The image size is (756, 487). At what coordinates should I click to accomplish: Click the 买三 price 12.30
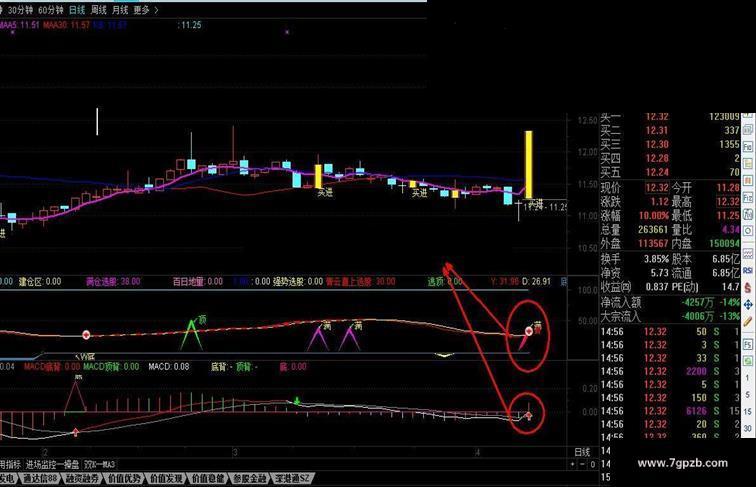657,144
